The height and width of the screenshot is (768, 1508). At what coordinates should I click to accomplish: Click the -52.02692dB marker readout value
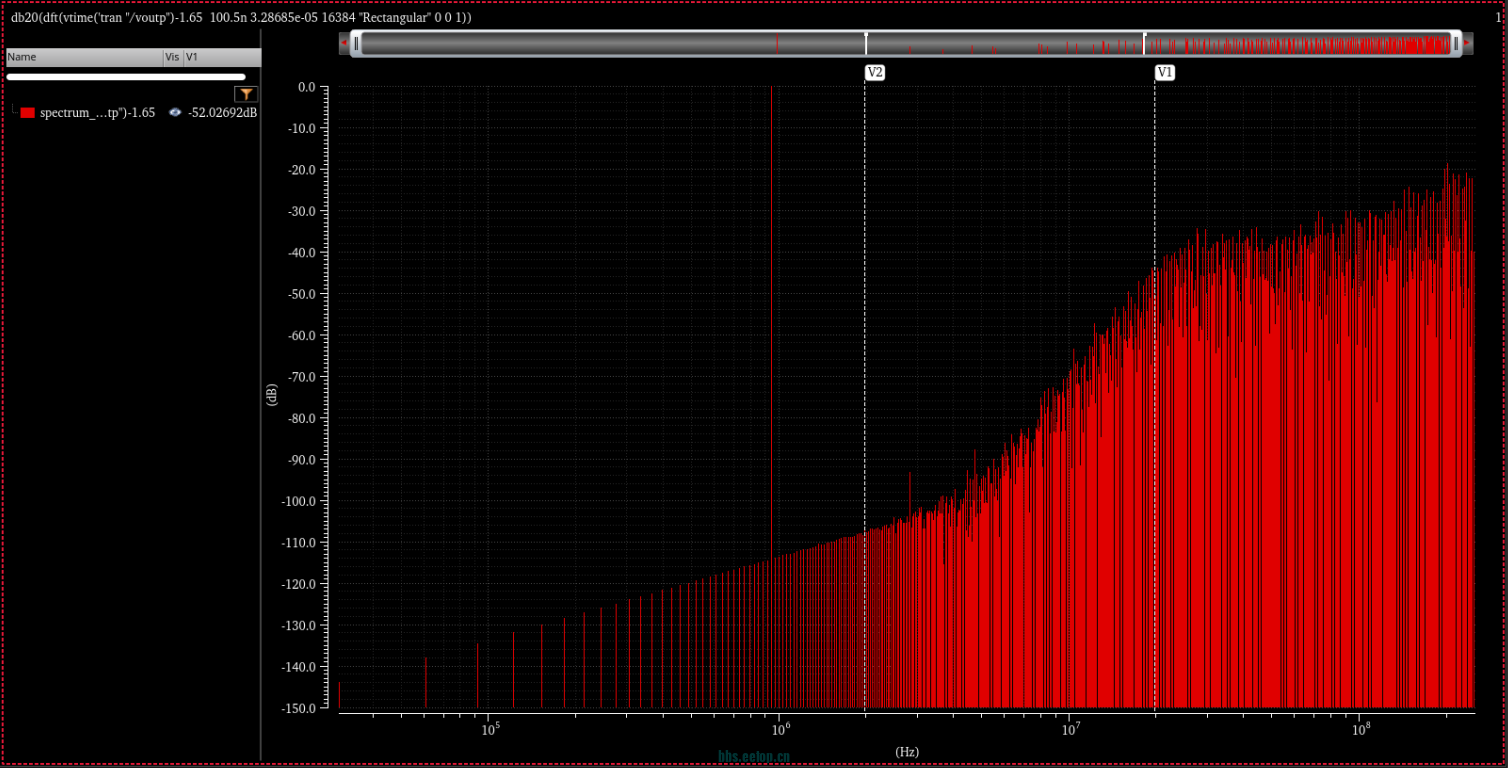(222, 113)
